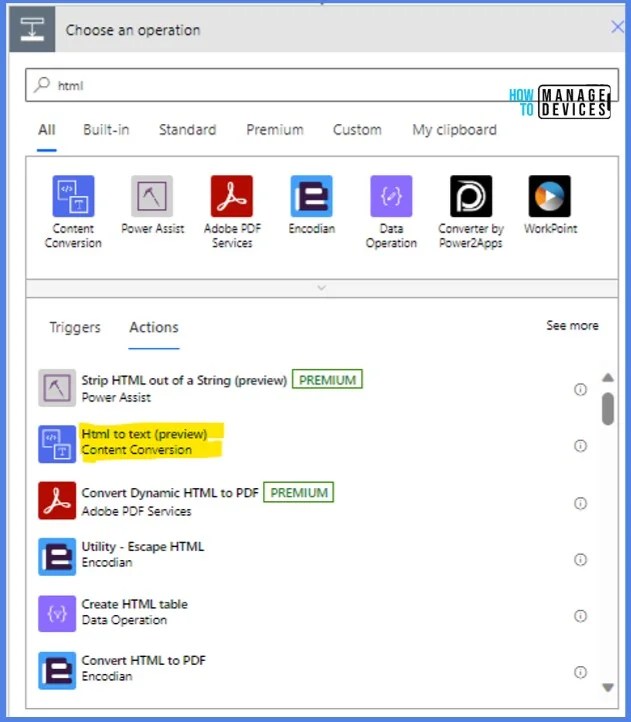Select the Adobe PDF Services connector icon
The image size is (631, 722).
(x=232, y=196)
